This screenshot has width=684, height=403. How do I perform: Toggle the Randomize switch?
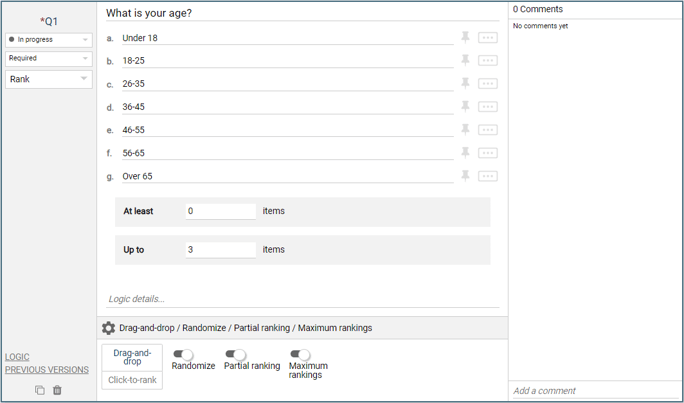[183, 355]
